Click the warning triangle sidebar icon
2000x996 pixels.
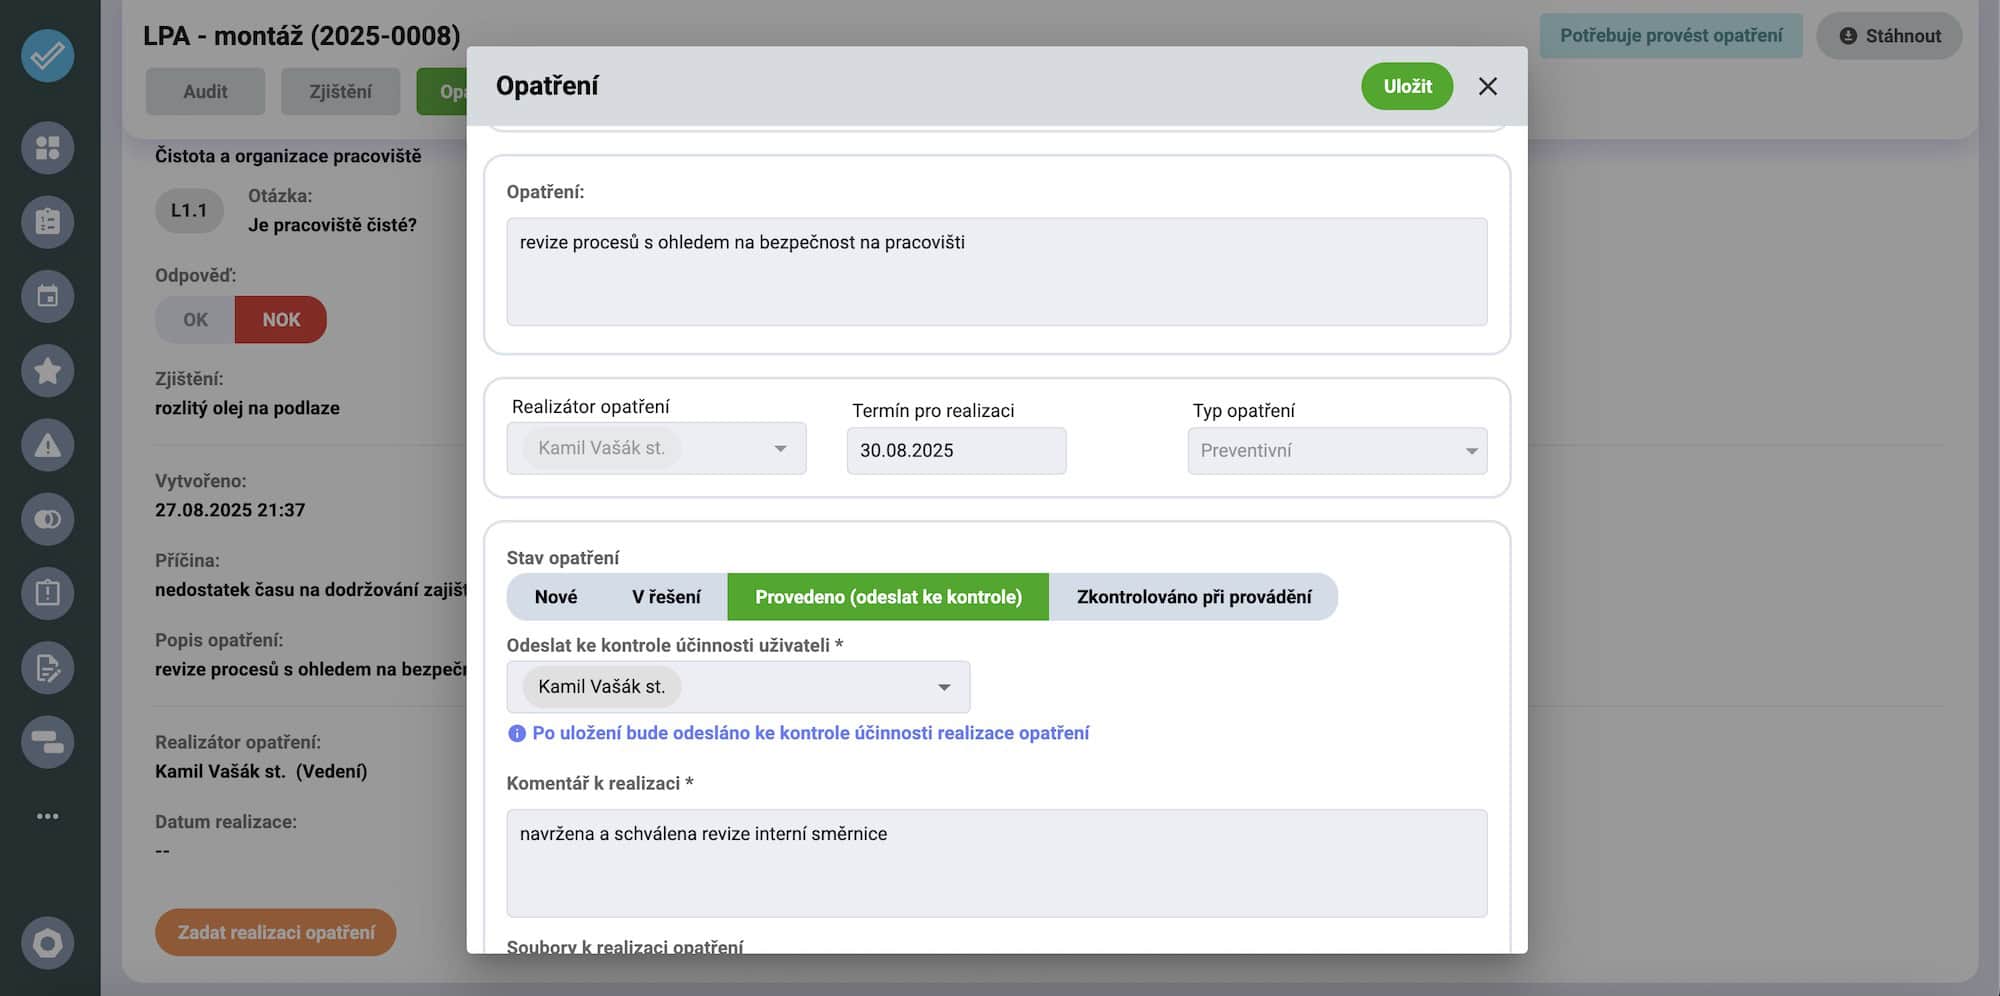point(47,445)
